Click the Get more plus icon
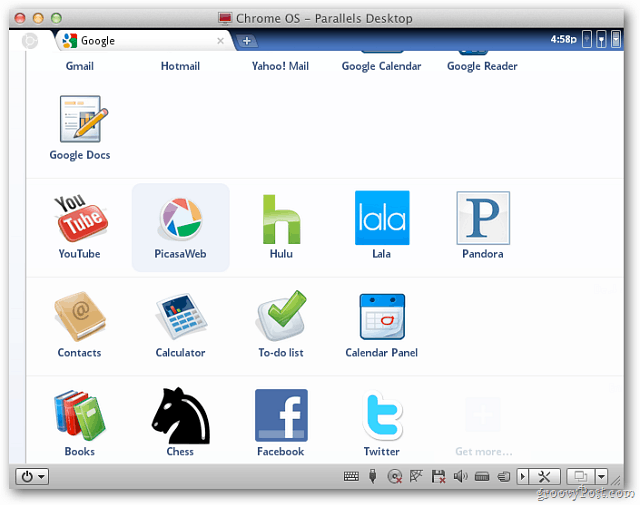The width and height of the screenshot is (640, 505). (483, 414)
